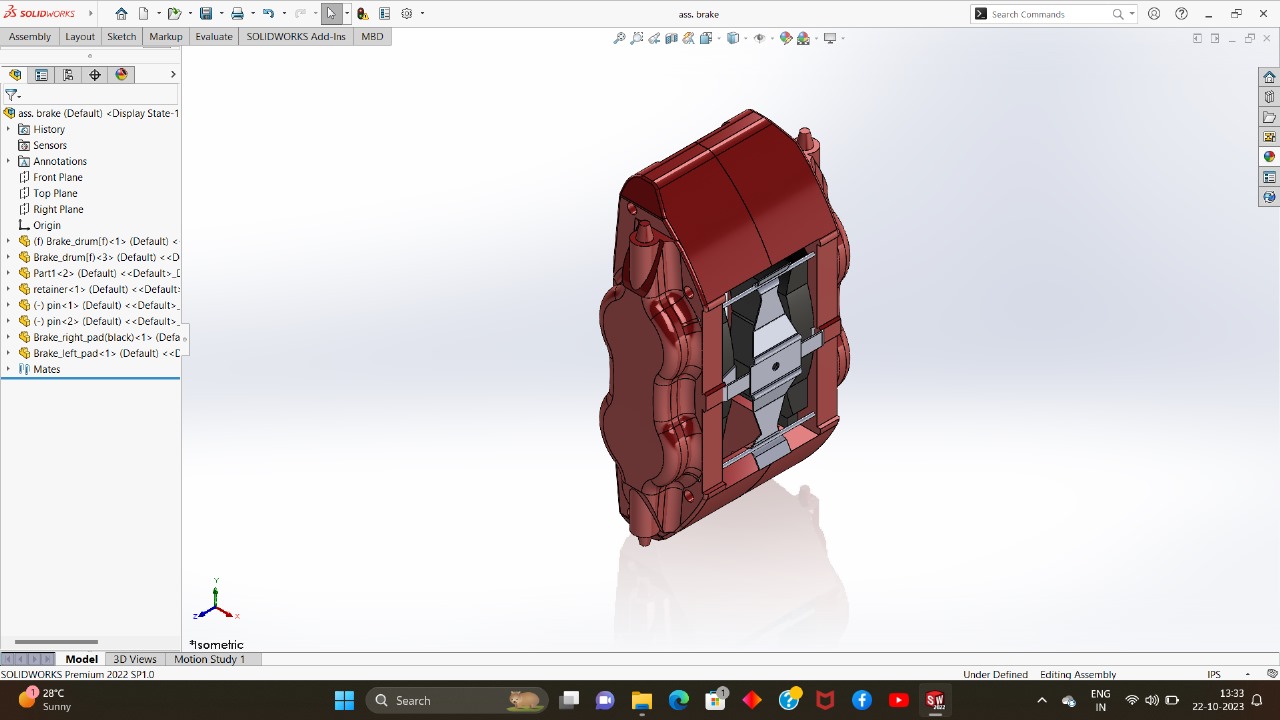This screenshot has height=720, width=1280.
Task: Toggle Hide/Show Items eye icon
Action: tap(759, 38)
